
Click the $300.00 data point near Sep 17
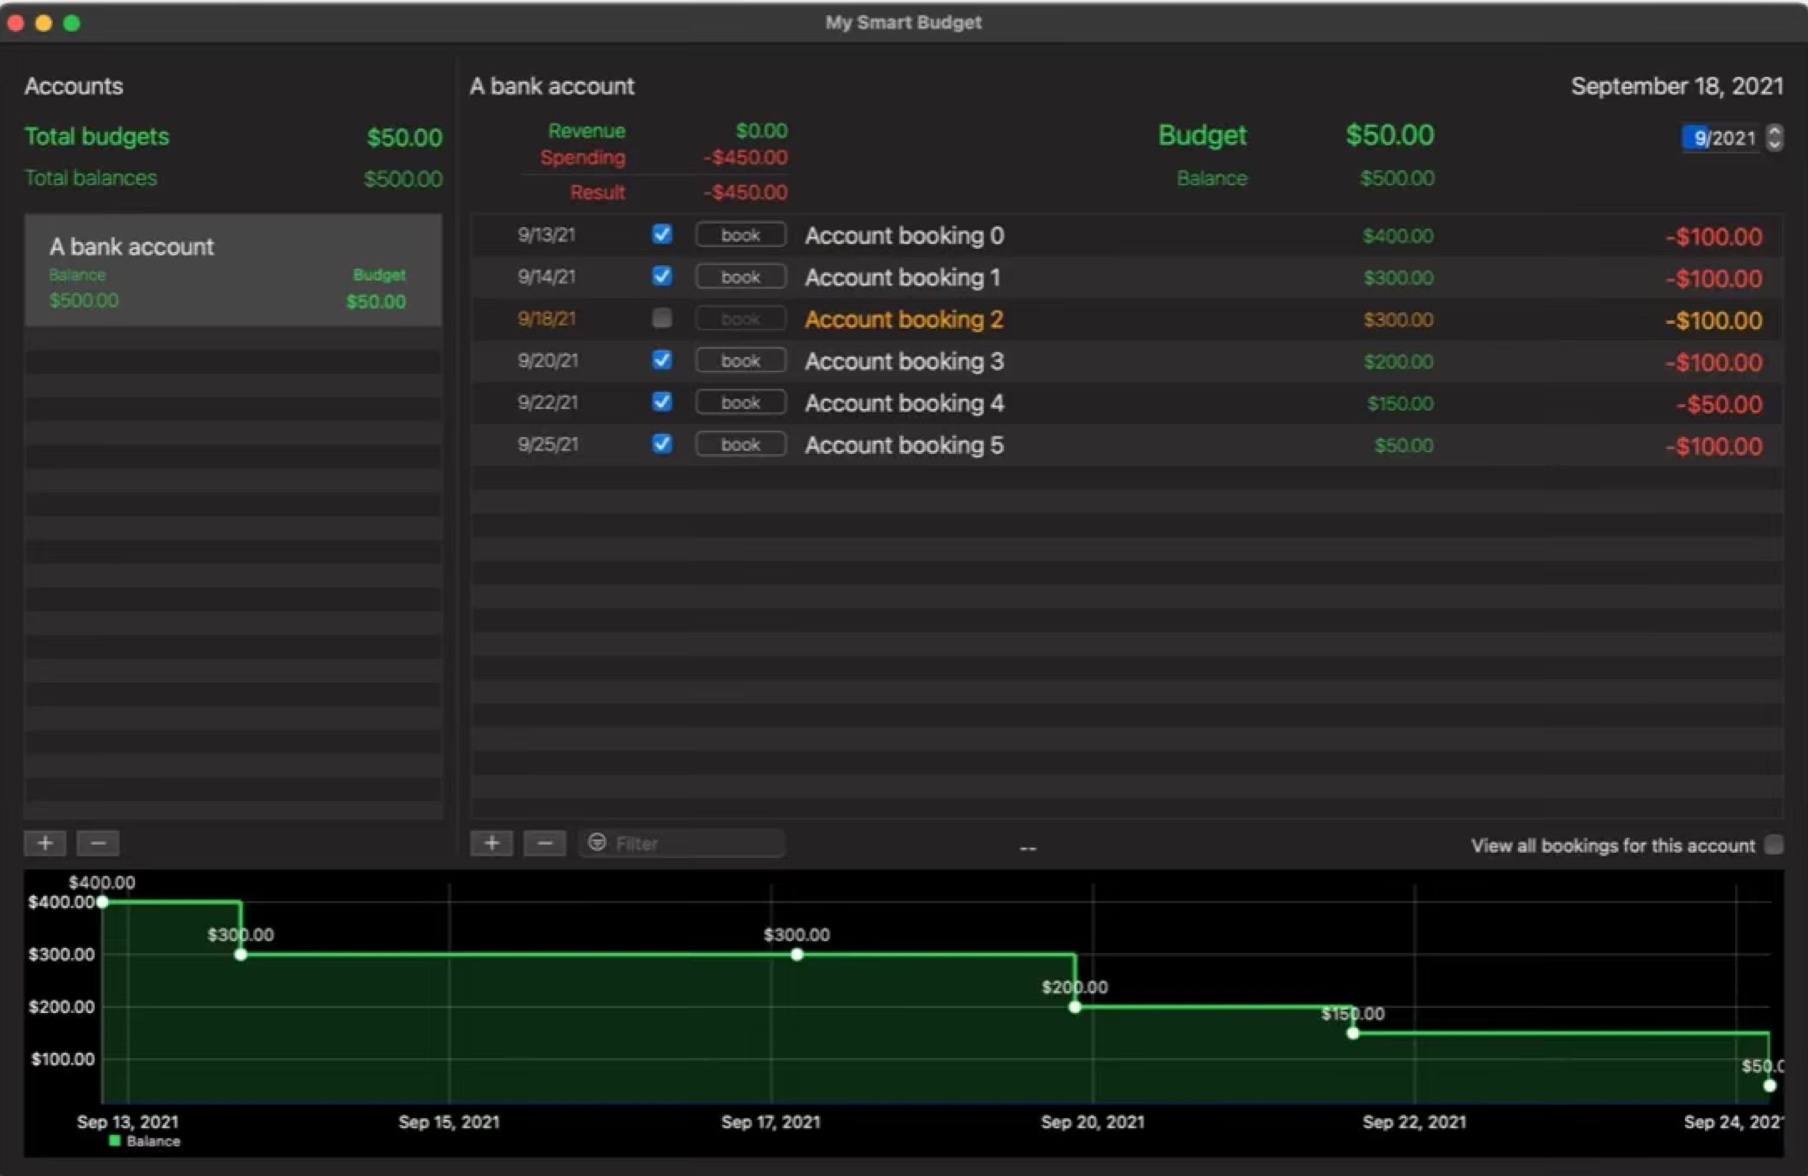(x=797, y=954)
